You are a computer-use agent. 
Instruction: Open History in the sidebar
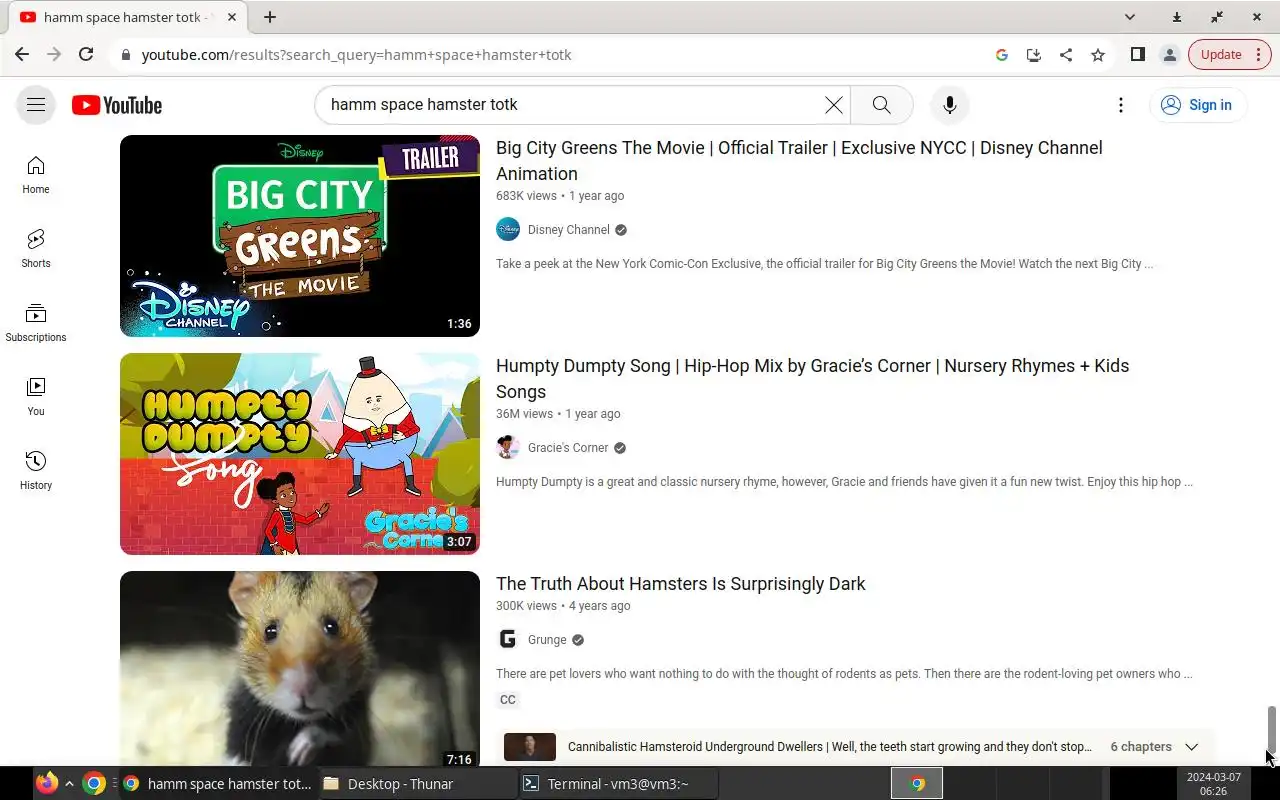[36, 471]
